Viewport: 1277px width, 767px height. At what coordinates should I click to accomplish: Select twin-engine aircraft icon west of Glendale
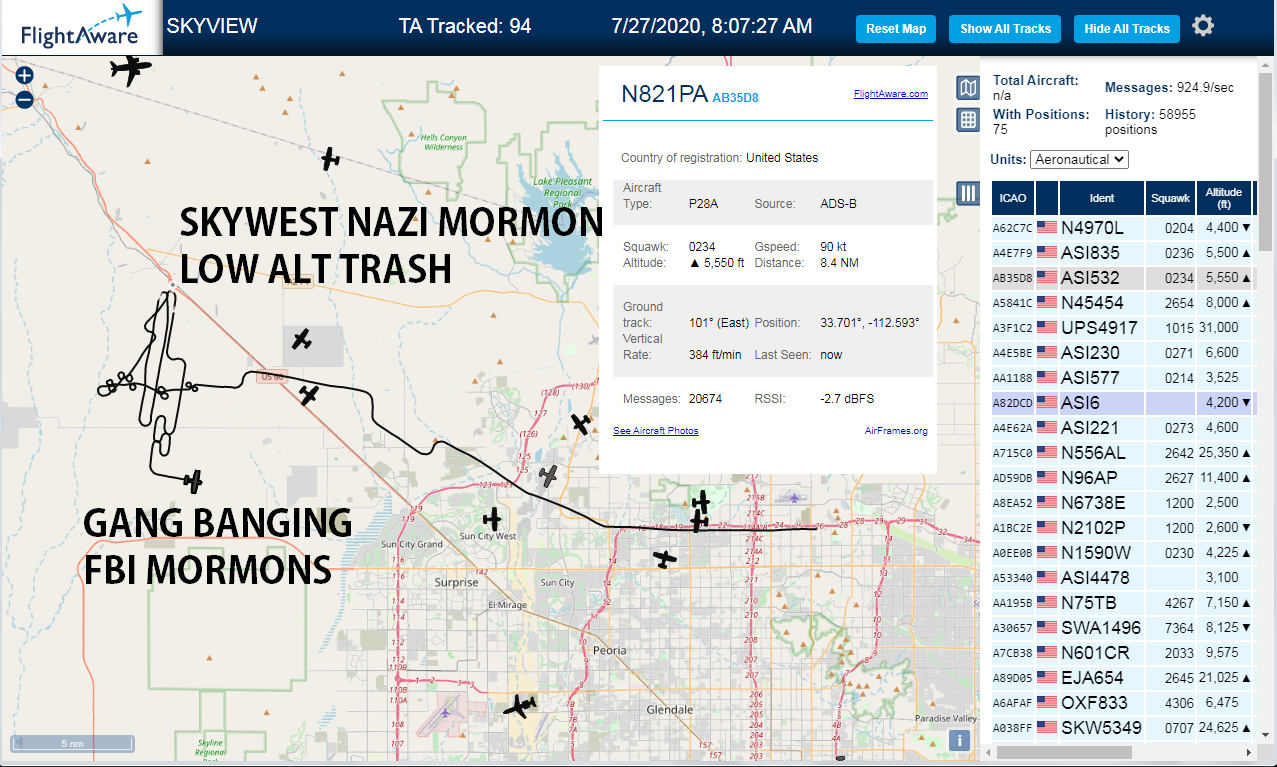pos(520,706)
